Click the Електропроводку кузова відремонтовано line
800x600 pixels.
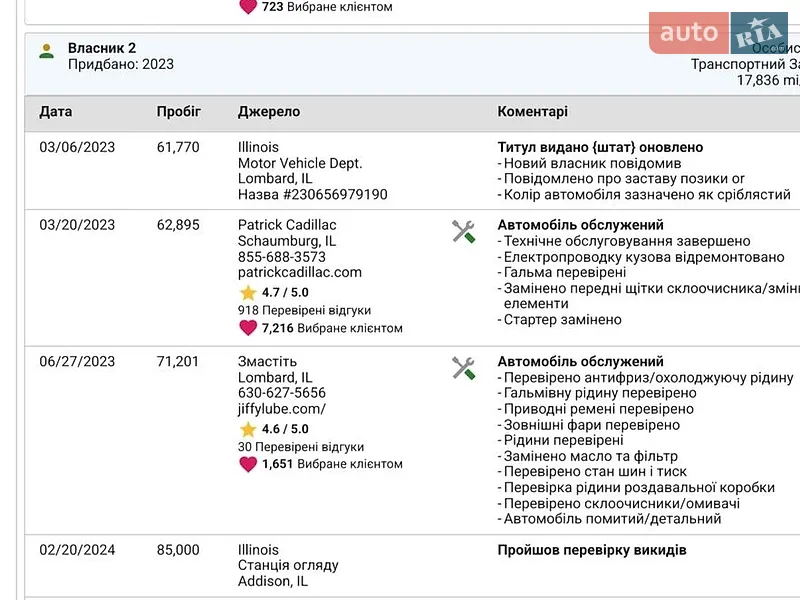click(x=644, y=257)
